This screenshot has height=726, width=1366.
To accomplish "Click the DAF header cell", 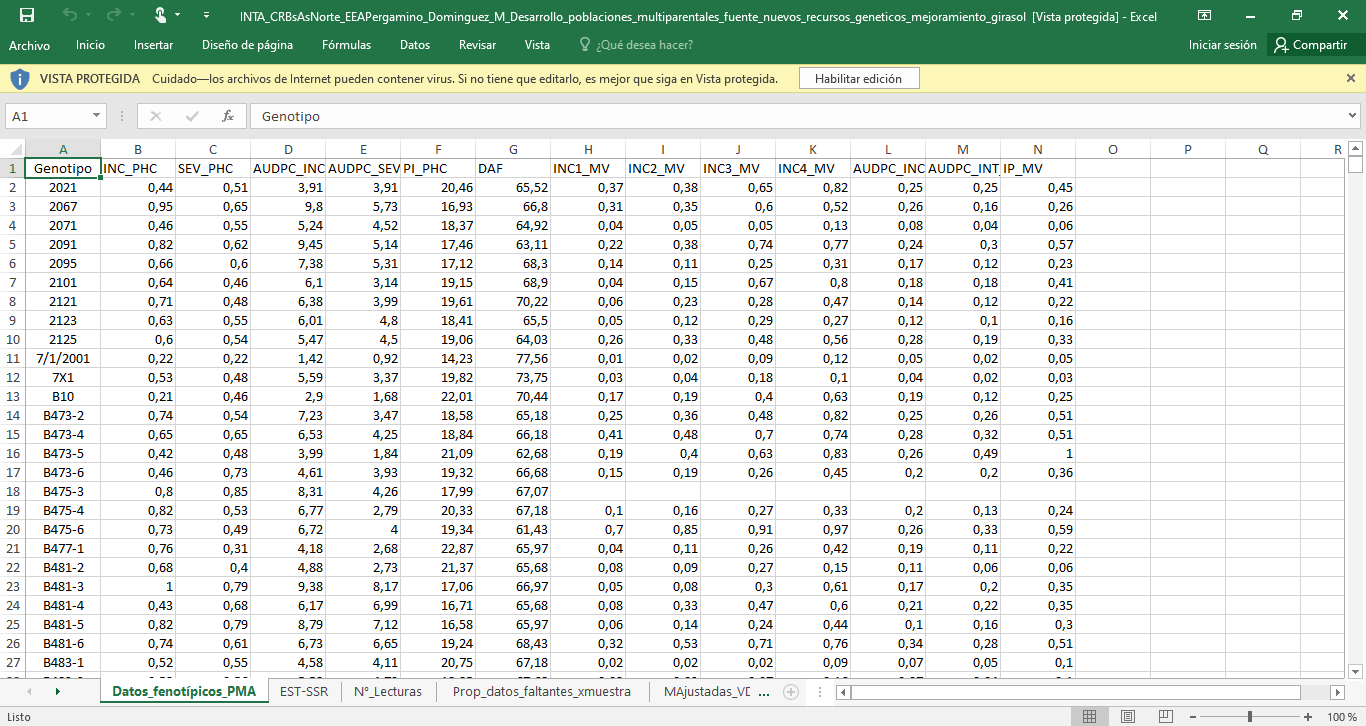I will (513, 169).
